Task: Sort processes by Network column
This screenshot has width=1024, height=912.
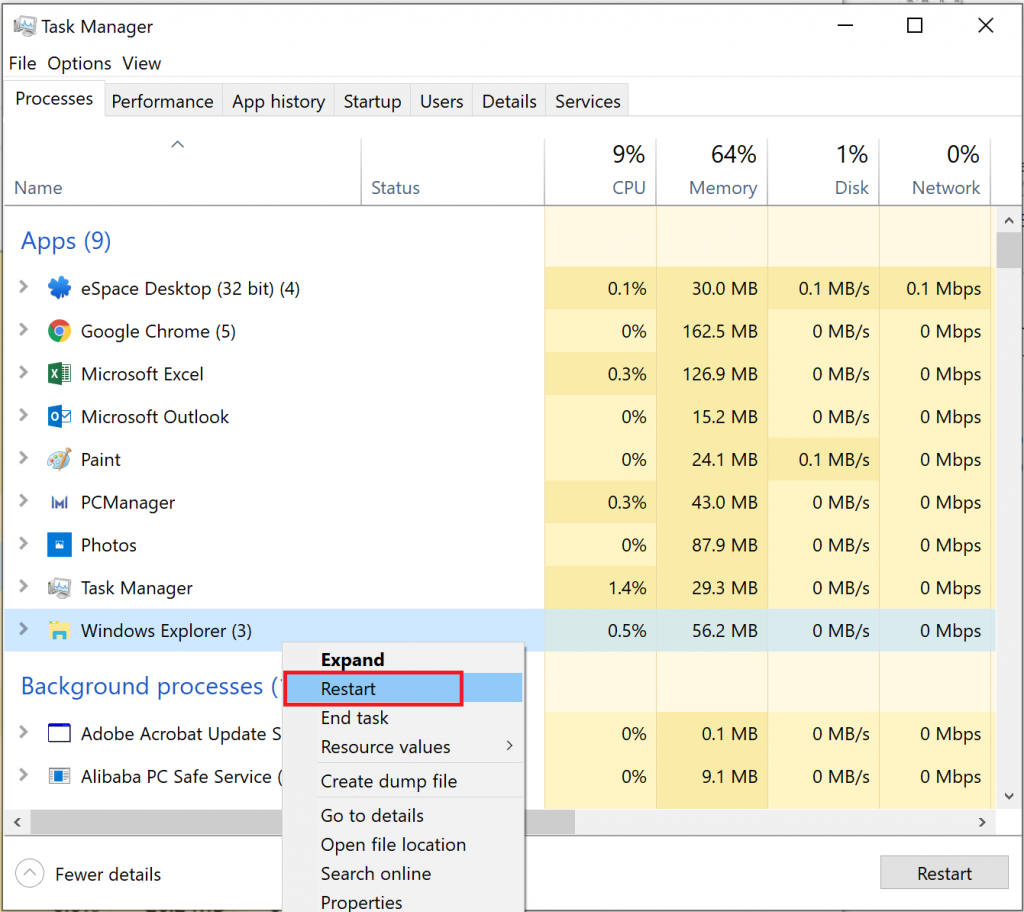Action: pyautogui.click(x=935, y=171)
